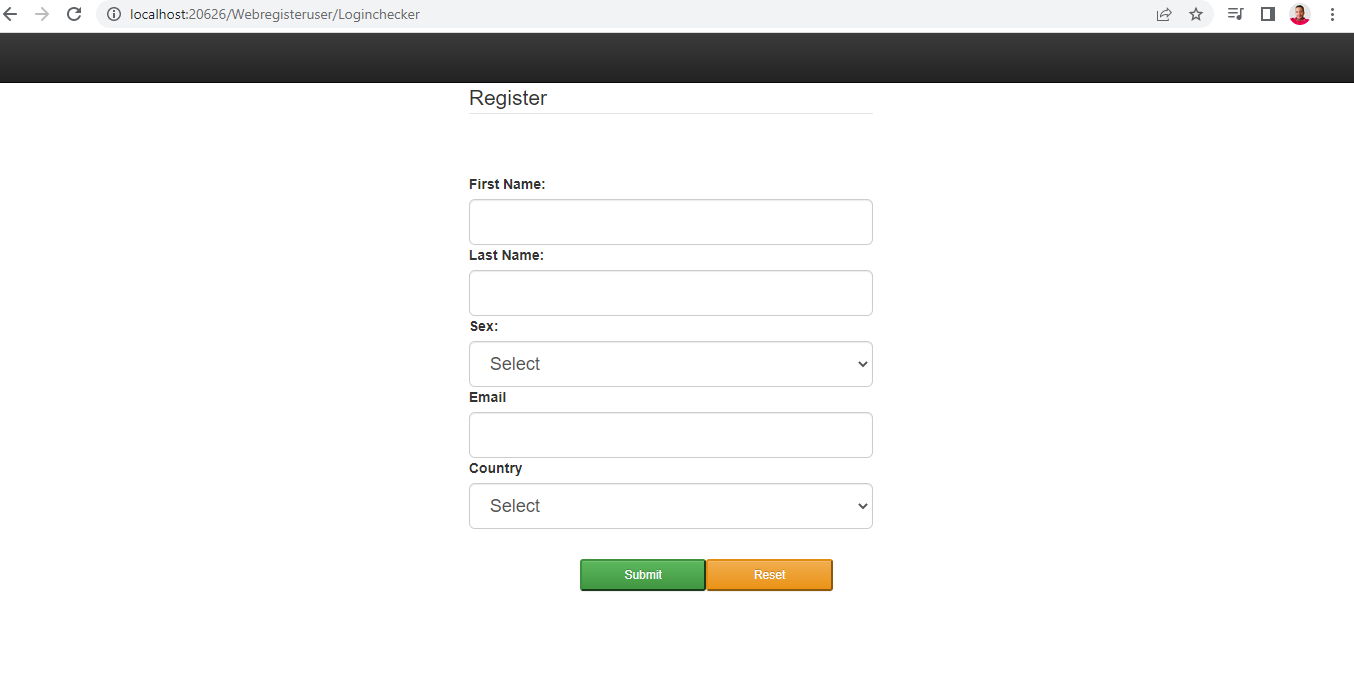
Task: Reset the registration form
Action: [x=770, y=575]
